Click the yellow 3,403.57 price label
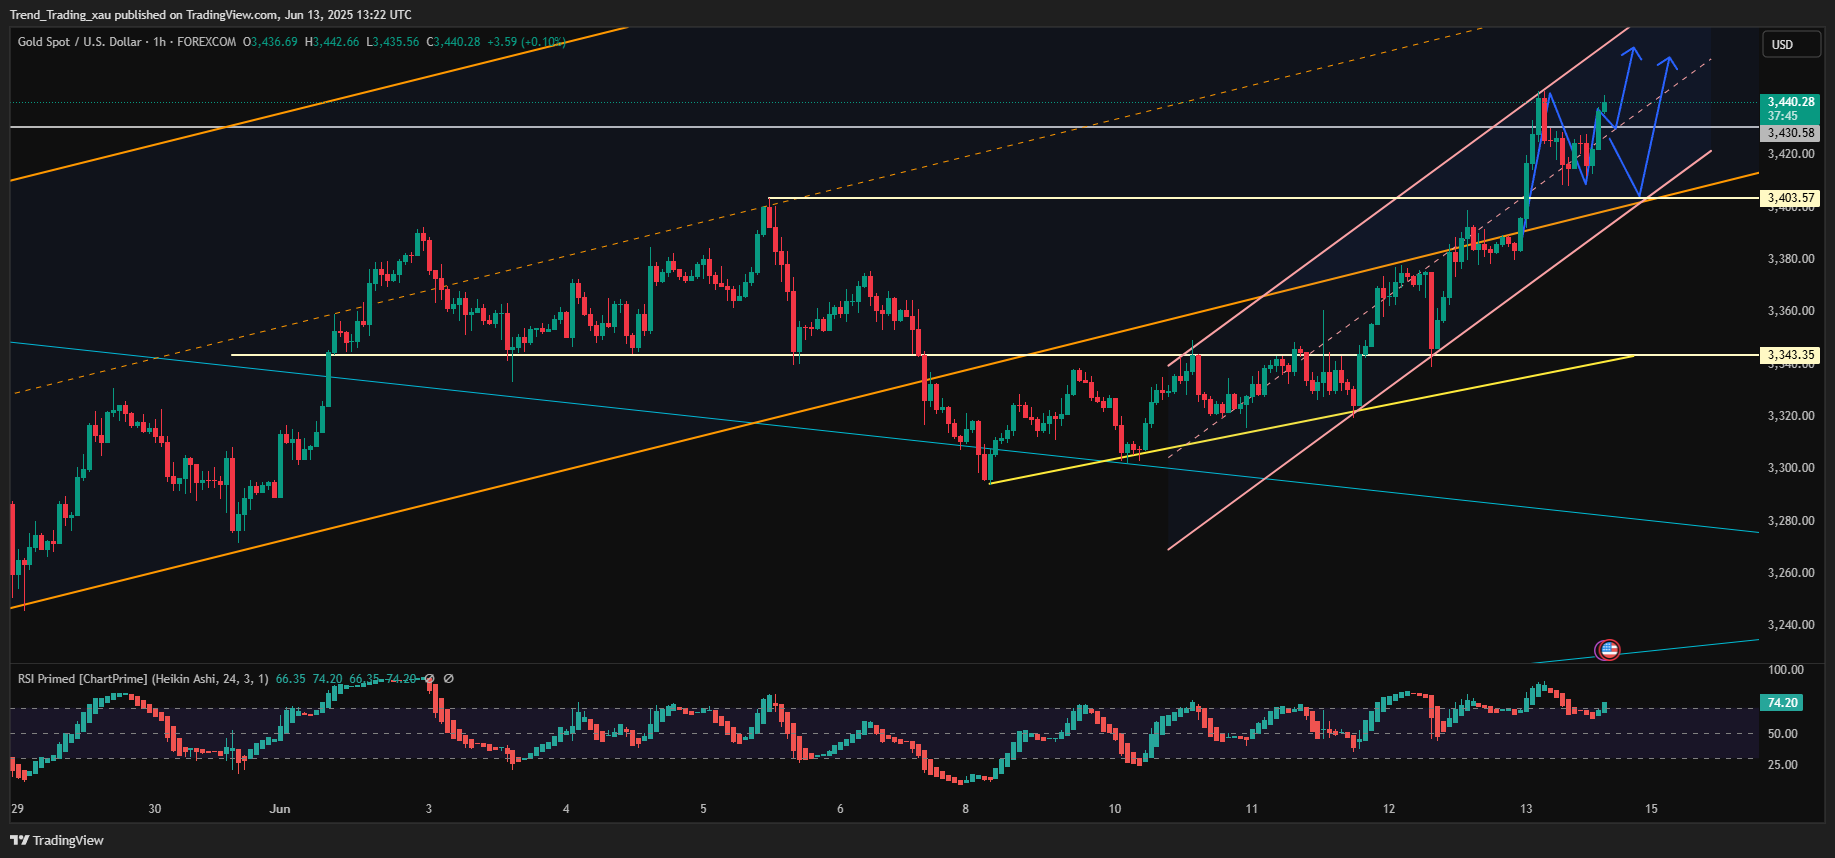Viewport: 1835px width, 858px height. point(1790,198)
